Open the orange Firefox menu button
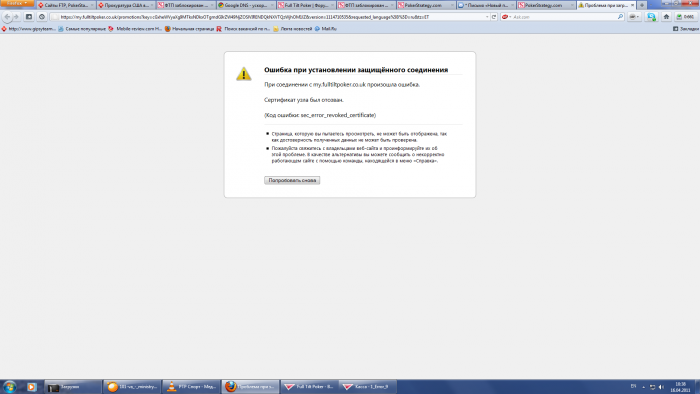 click(17, 3)
